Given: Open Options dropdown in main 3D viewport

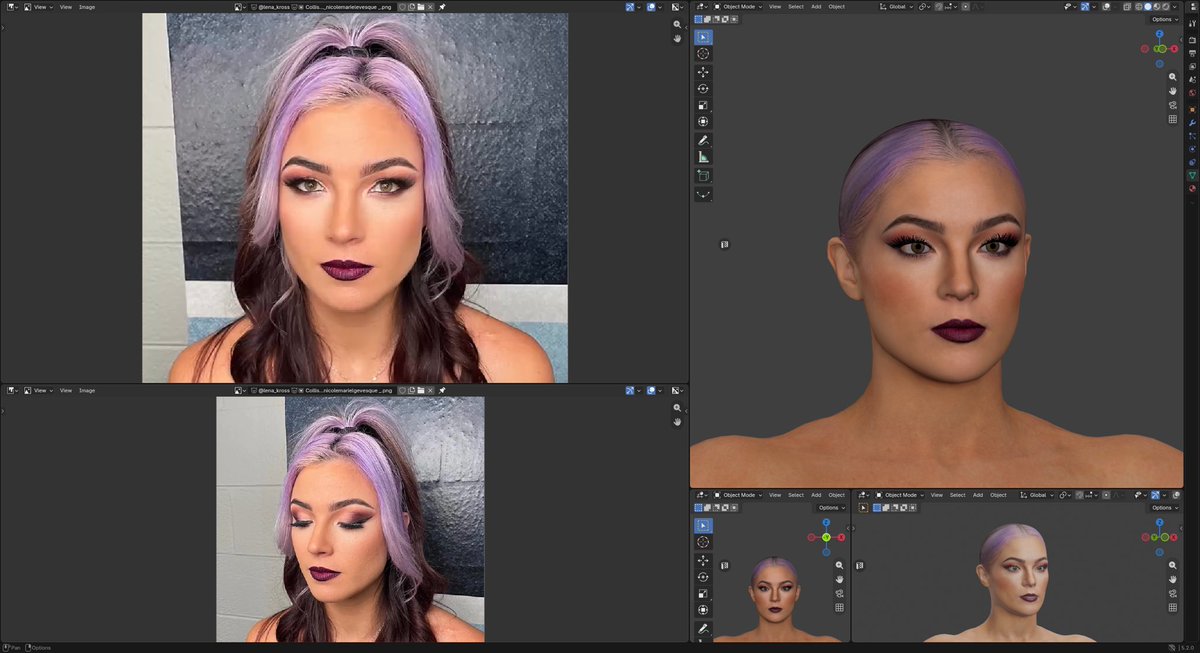Looking at the screenshot, I should (1164, 19).
